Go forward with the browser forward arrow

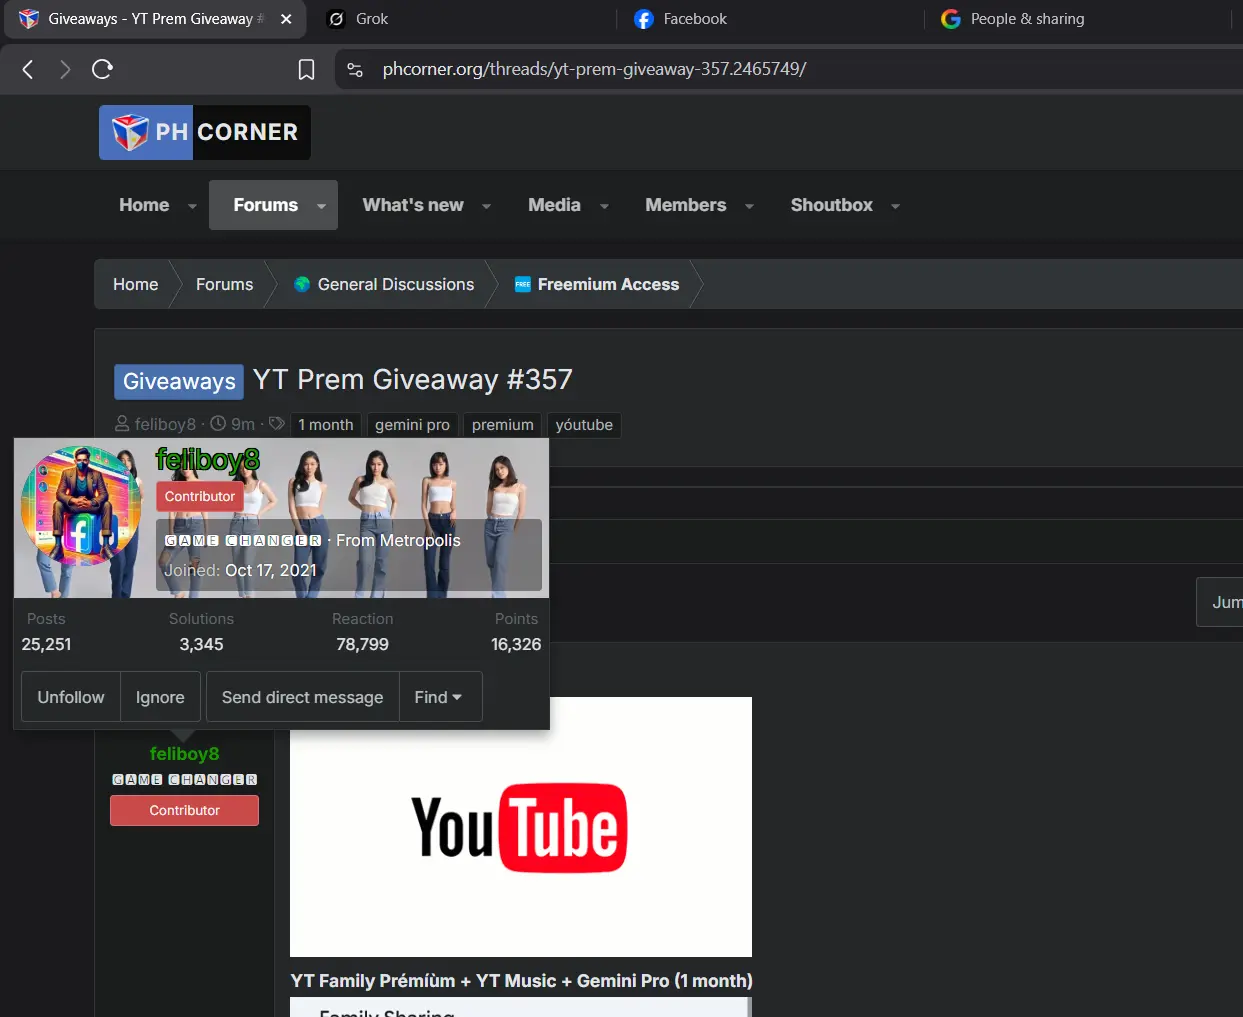coord(65,69)
